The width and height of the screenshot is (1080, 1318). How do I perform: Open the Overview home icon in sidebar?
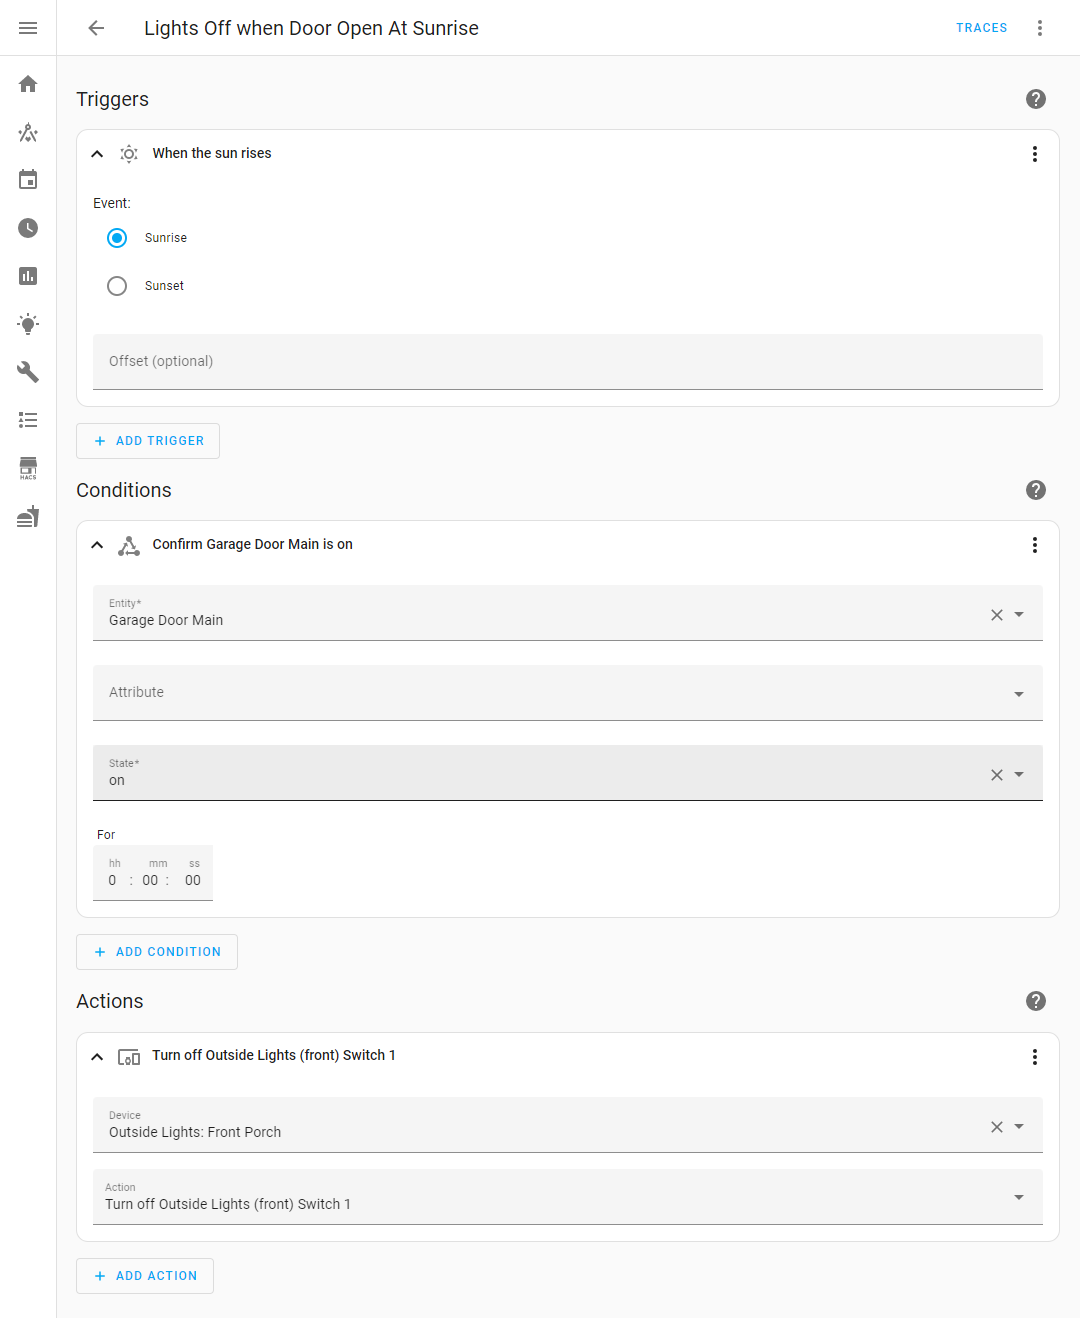(27, 84)
